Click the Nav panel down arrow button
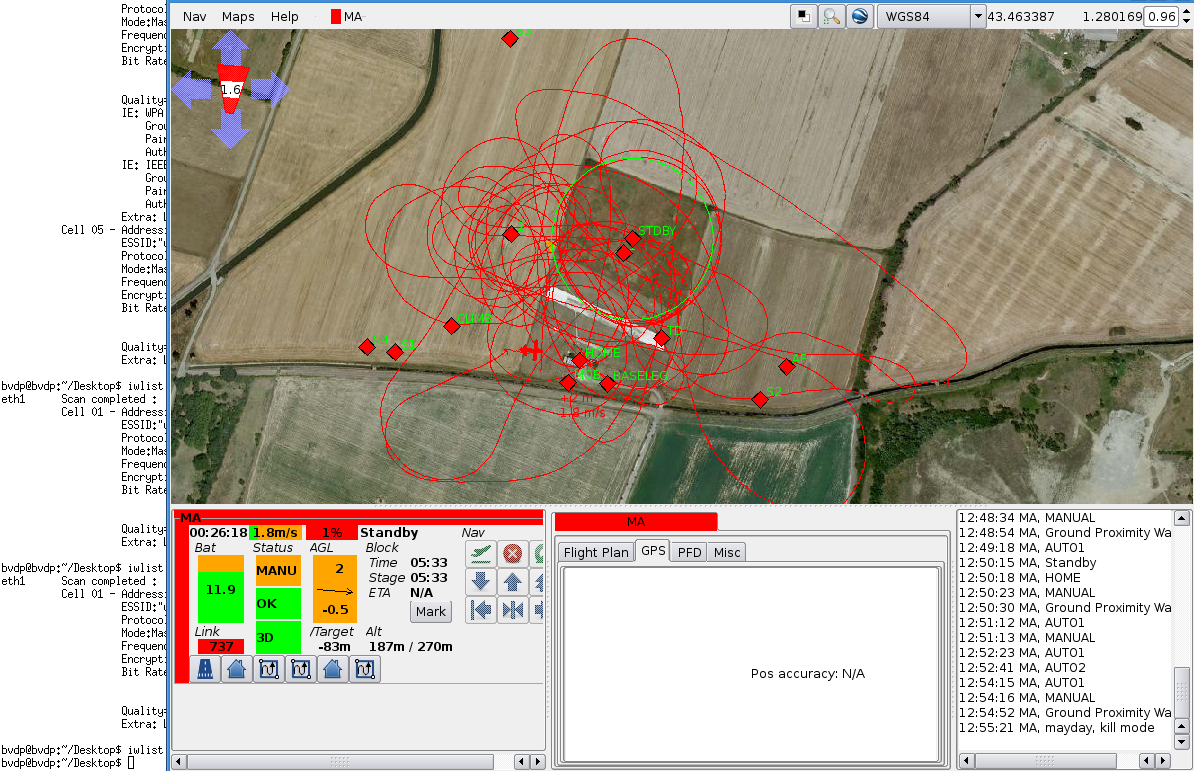 [482, 581]
